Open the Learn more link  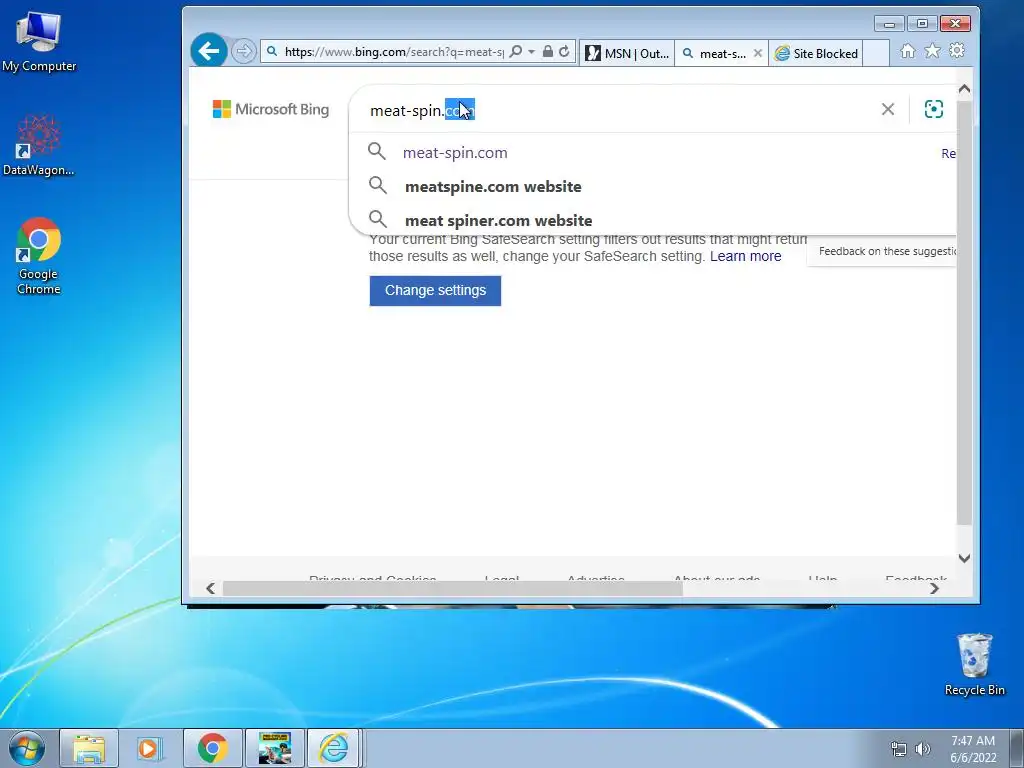[x=745, y=256]
